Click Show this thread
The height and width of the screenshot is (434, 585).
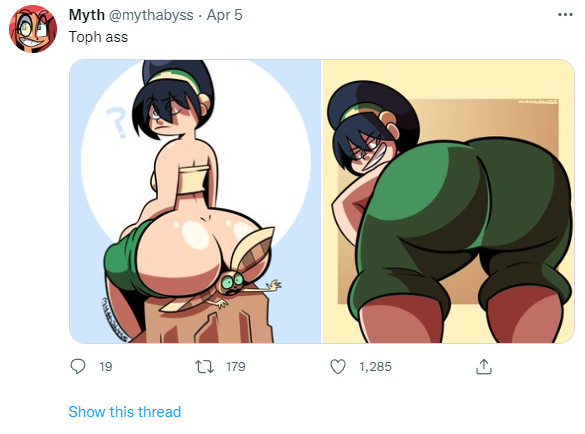coord(125,412)
